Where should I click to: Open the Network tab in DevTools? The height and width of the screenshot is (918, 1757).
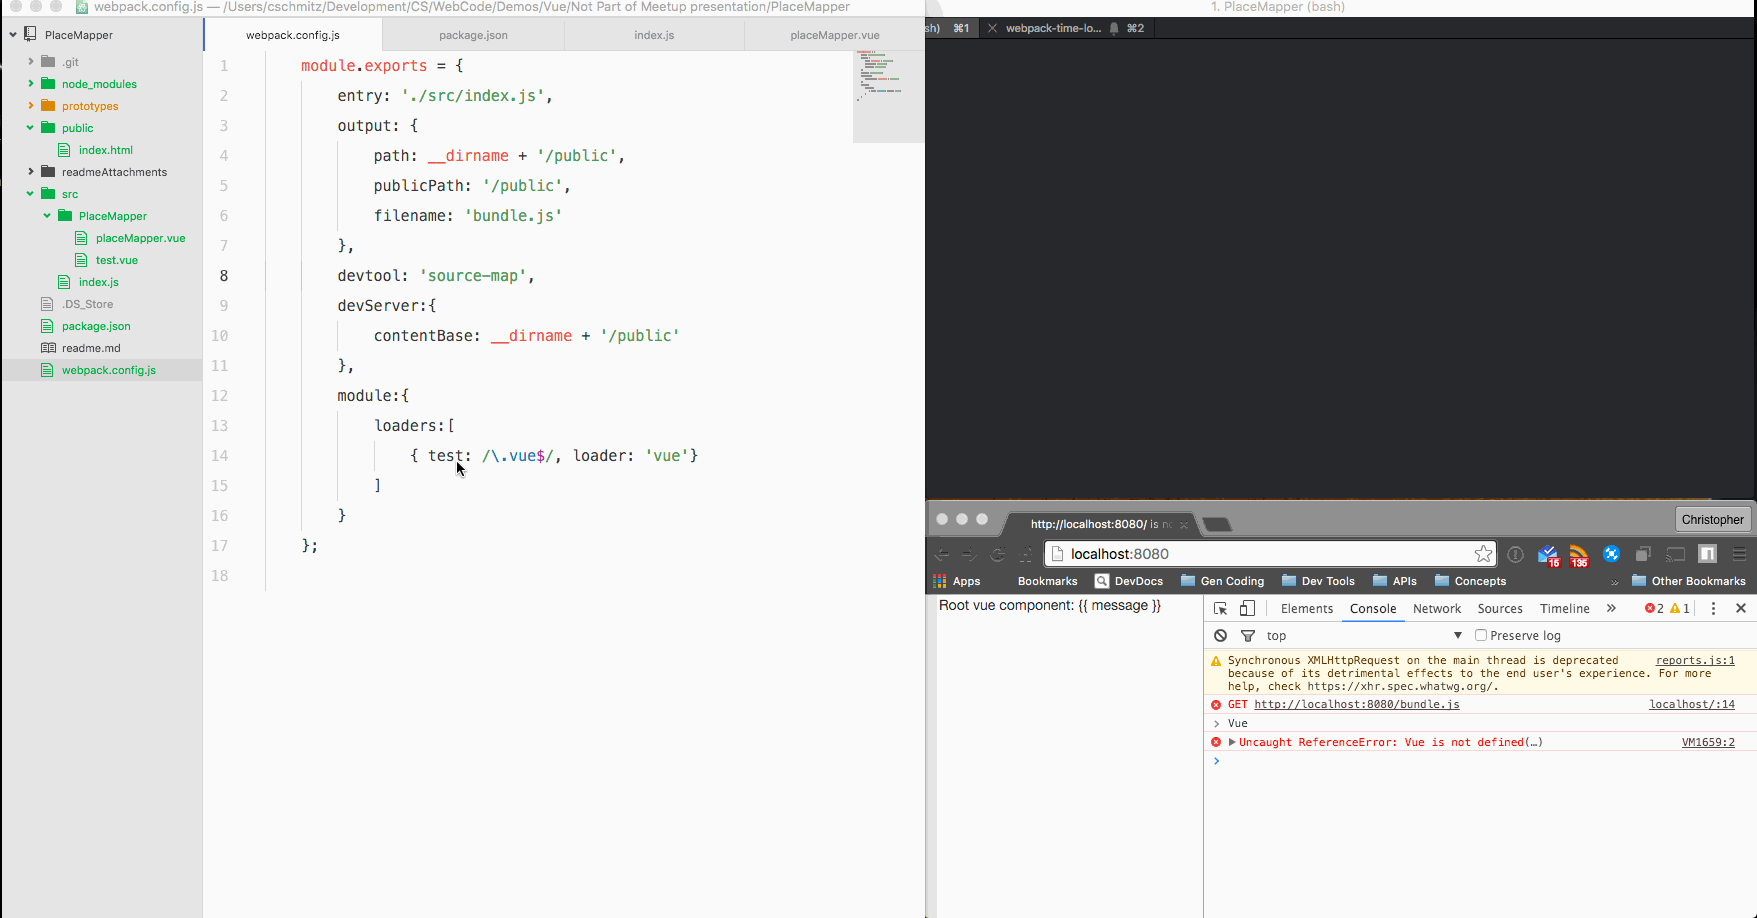point(1437,608)
